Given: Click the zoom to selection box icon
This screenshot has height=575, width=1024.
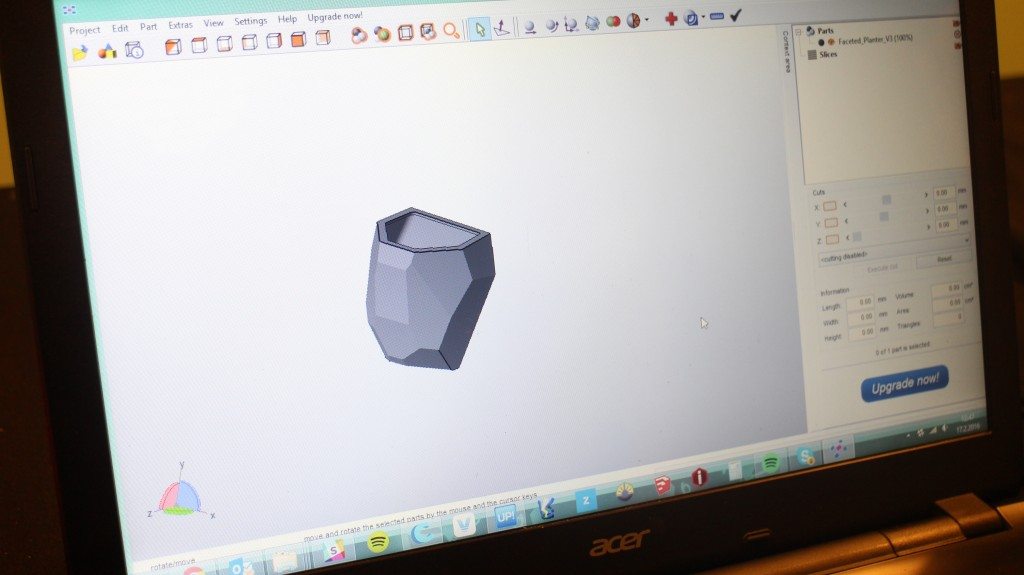Looking at the screenshot, I should coord(428,31).
